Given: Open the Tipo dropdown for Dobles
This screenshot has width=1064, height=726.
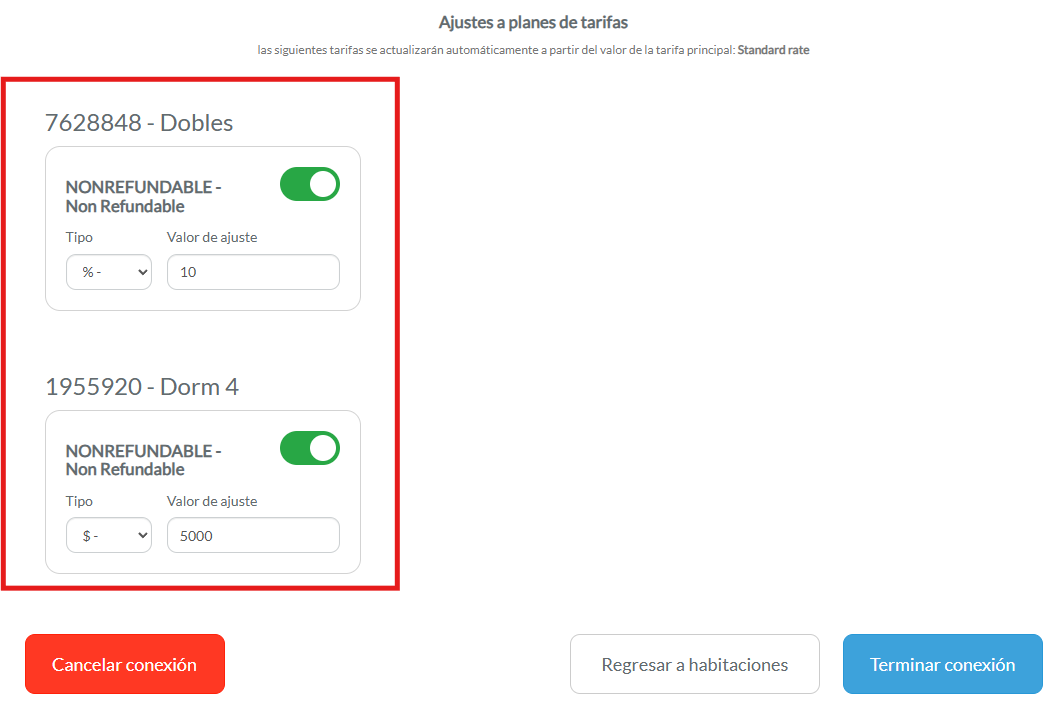Looking at the screenshot, I should point(109,272).
